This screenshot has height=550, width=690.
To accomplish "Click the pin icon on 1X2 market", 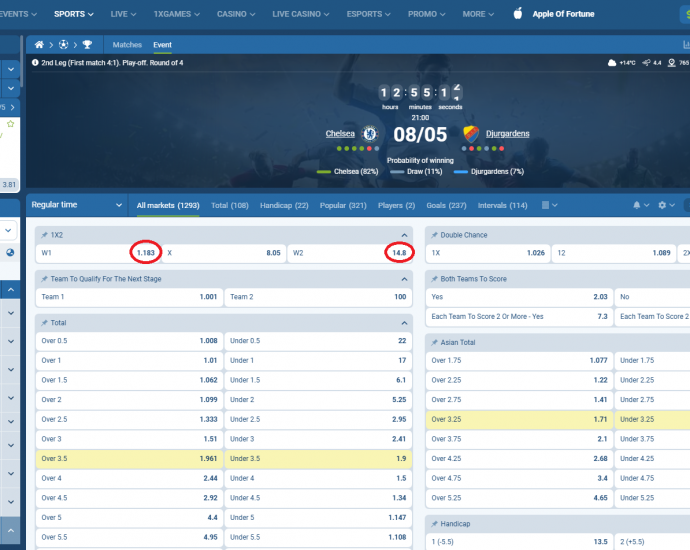I will point(44,235).
